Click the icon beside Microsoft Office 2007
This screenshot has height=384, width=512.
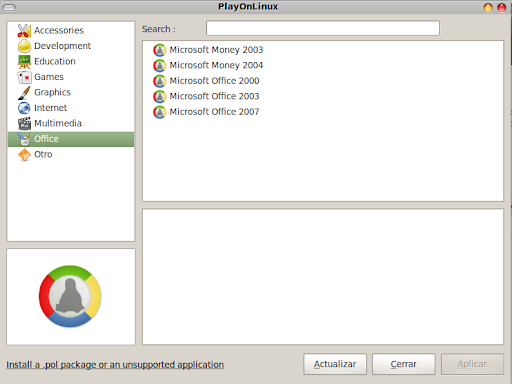[160, 112]
